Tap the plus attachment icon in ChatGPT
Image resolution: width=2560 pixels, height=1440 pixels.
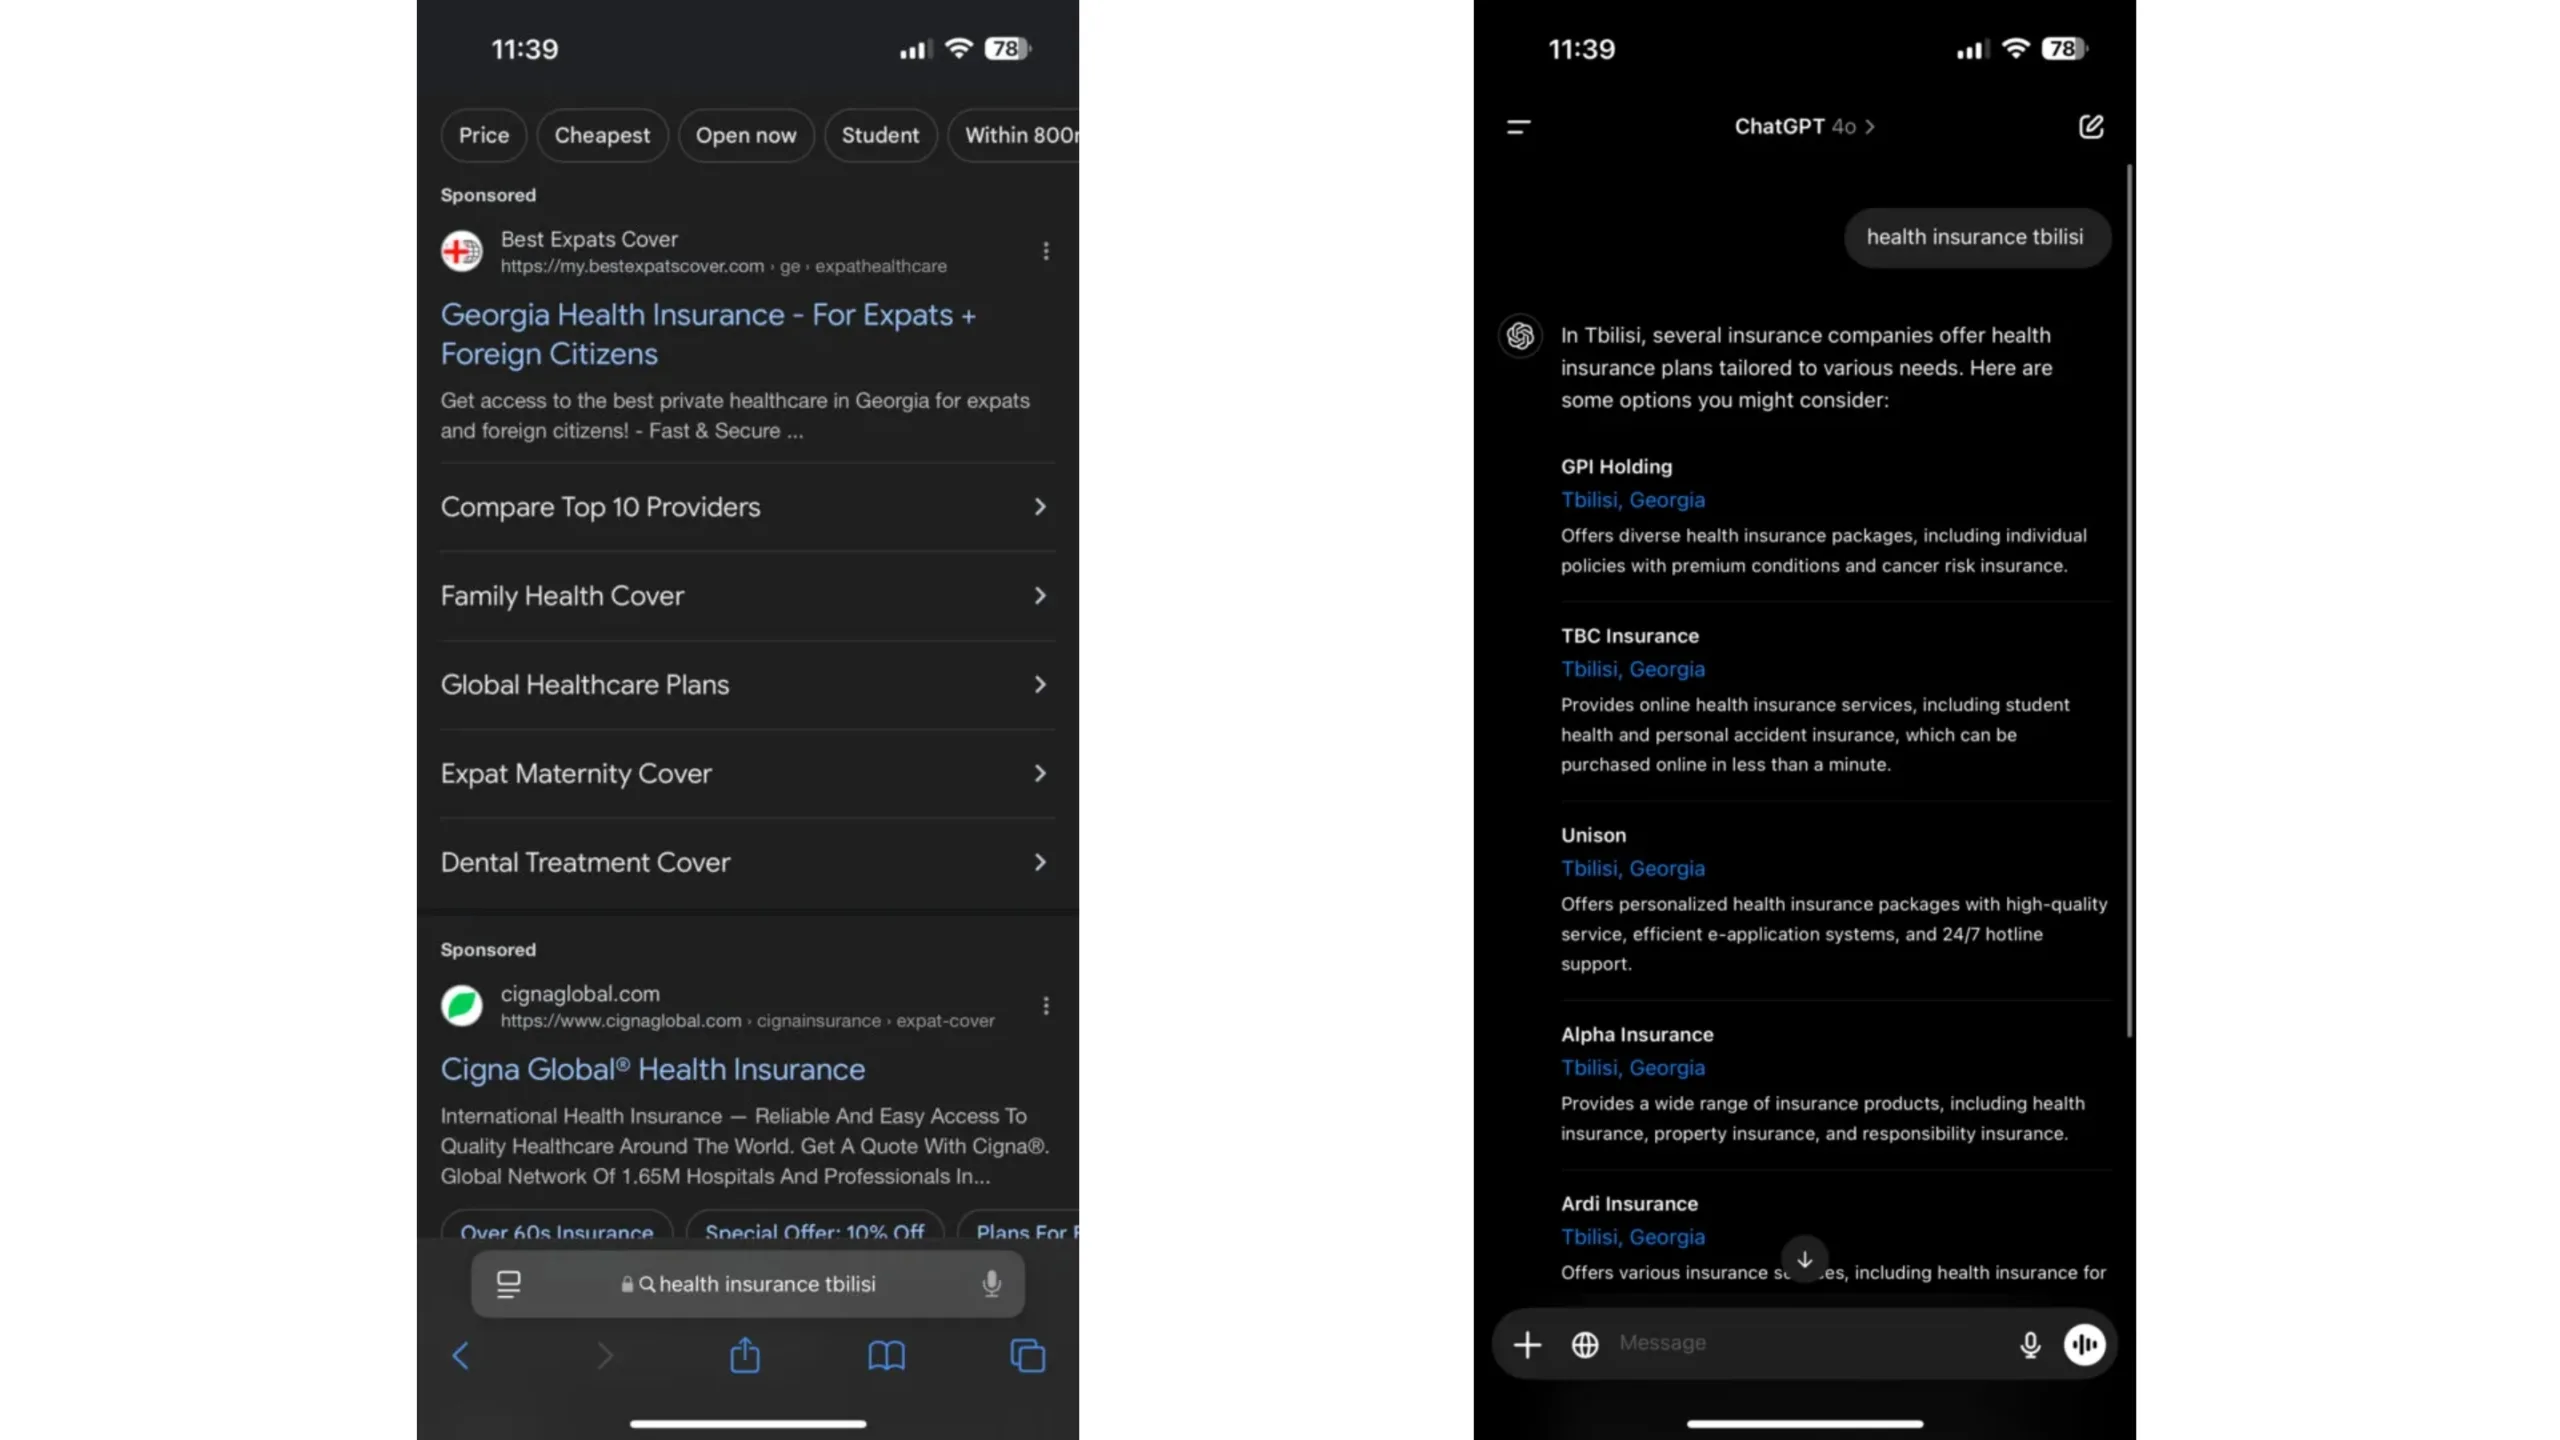[1527, 1345]
